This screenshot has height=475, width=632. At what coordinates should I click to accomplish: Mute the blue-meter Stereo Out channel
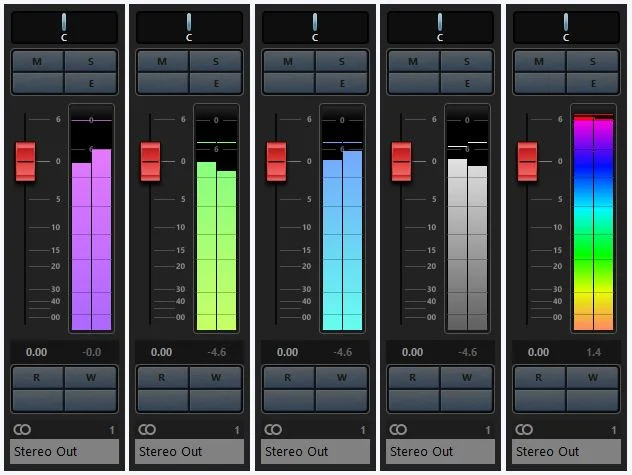289,61
